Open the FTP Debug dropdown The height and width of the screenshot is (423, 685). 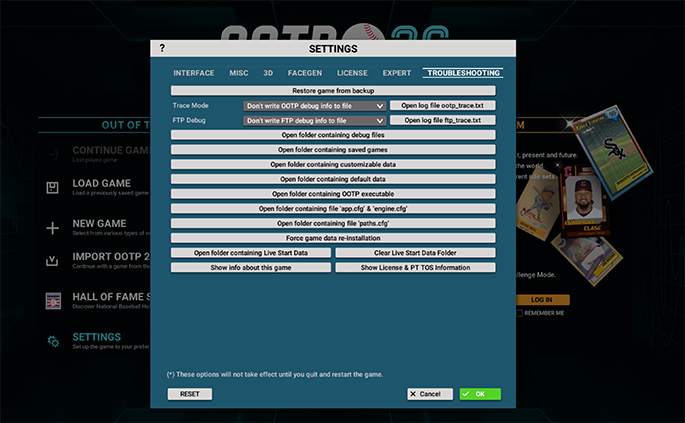(315, 121)
